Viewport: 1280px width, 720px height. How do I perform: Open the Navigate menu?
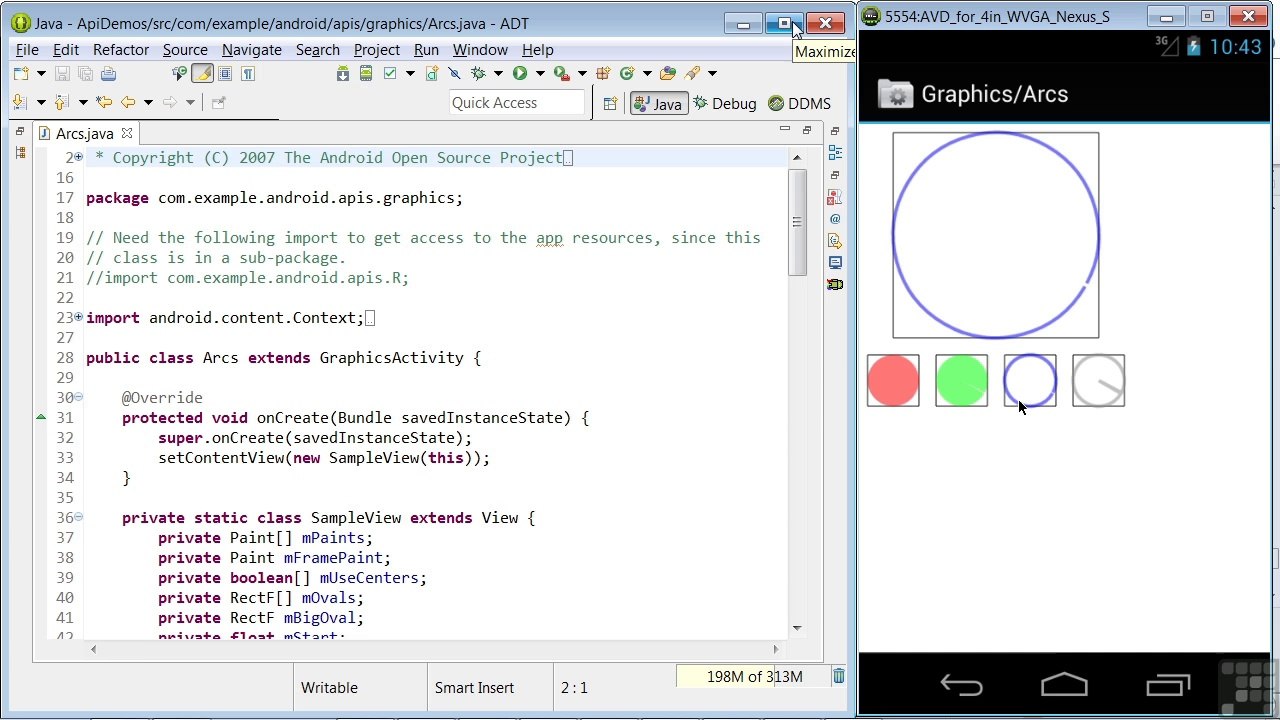pos(252,50)
